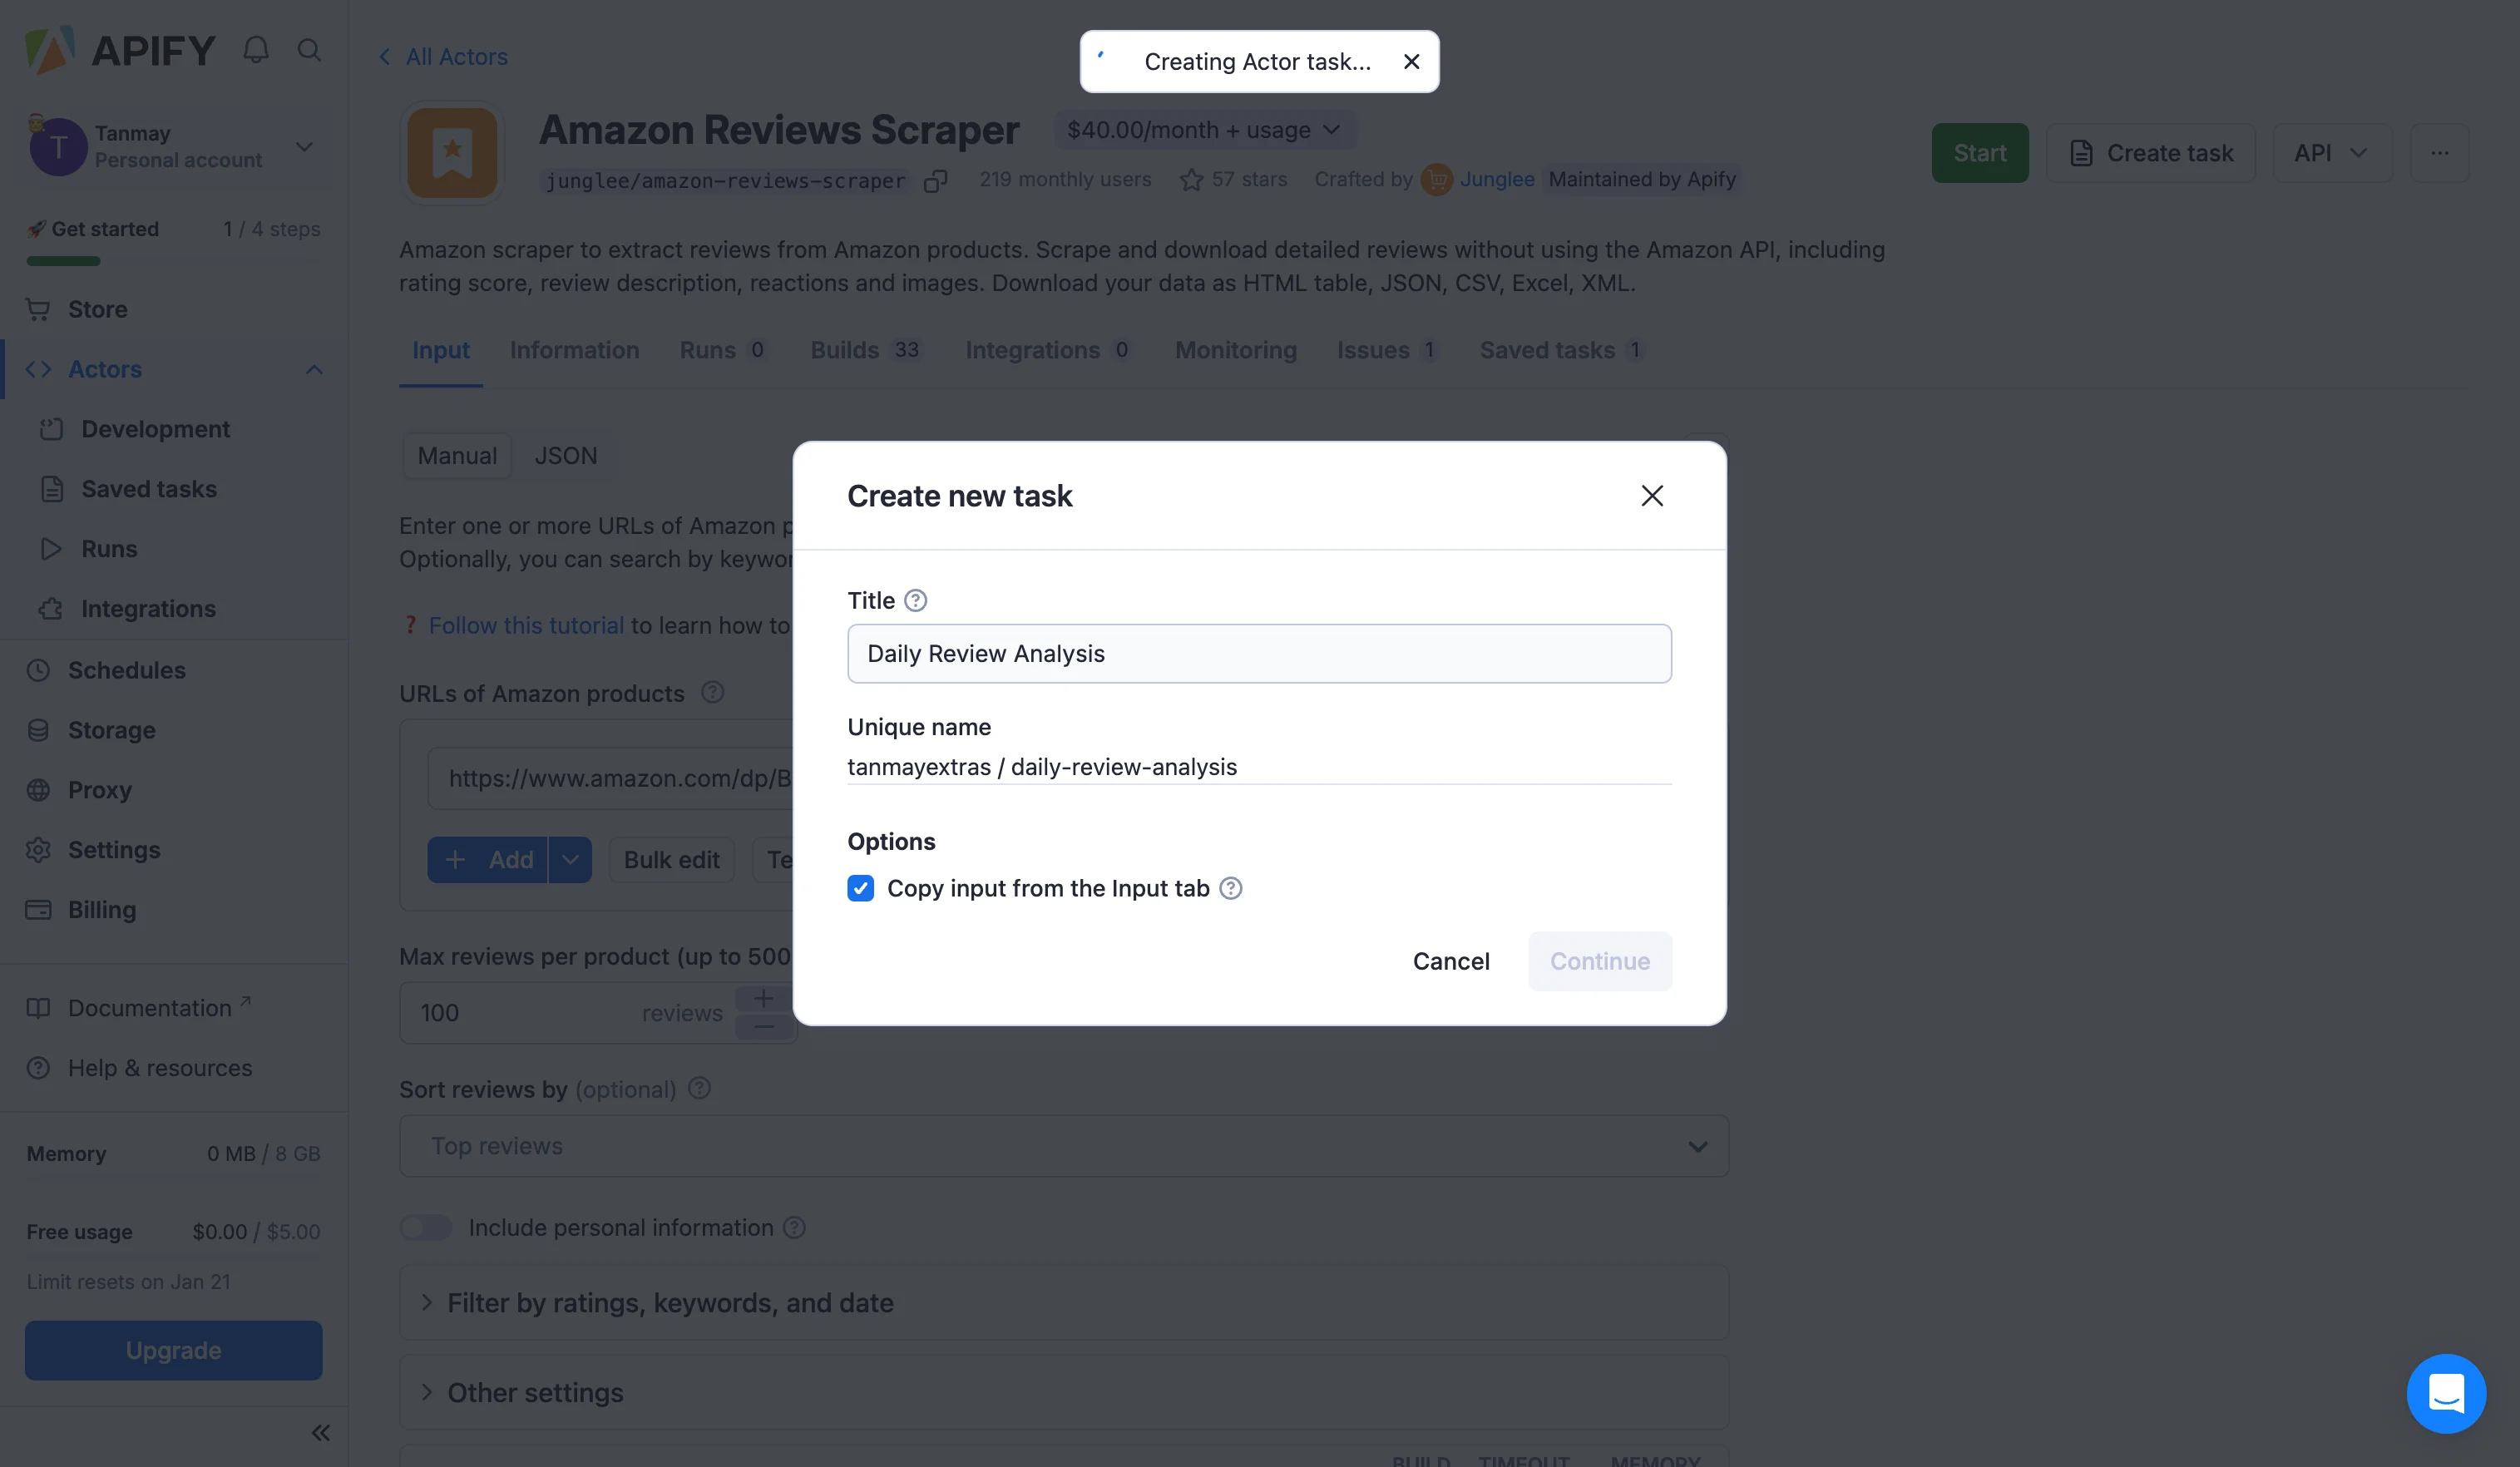Expand Filter by ratings, keywords, and date

click(x=669, y=1302)
